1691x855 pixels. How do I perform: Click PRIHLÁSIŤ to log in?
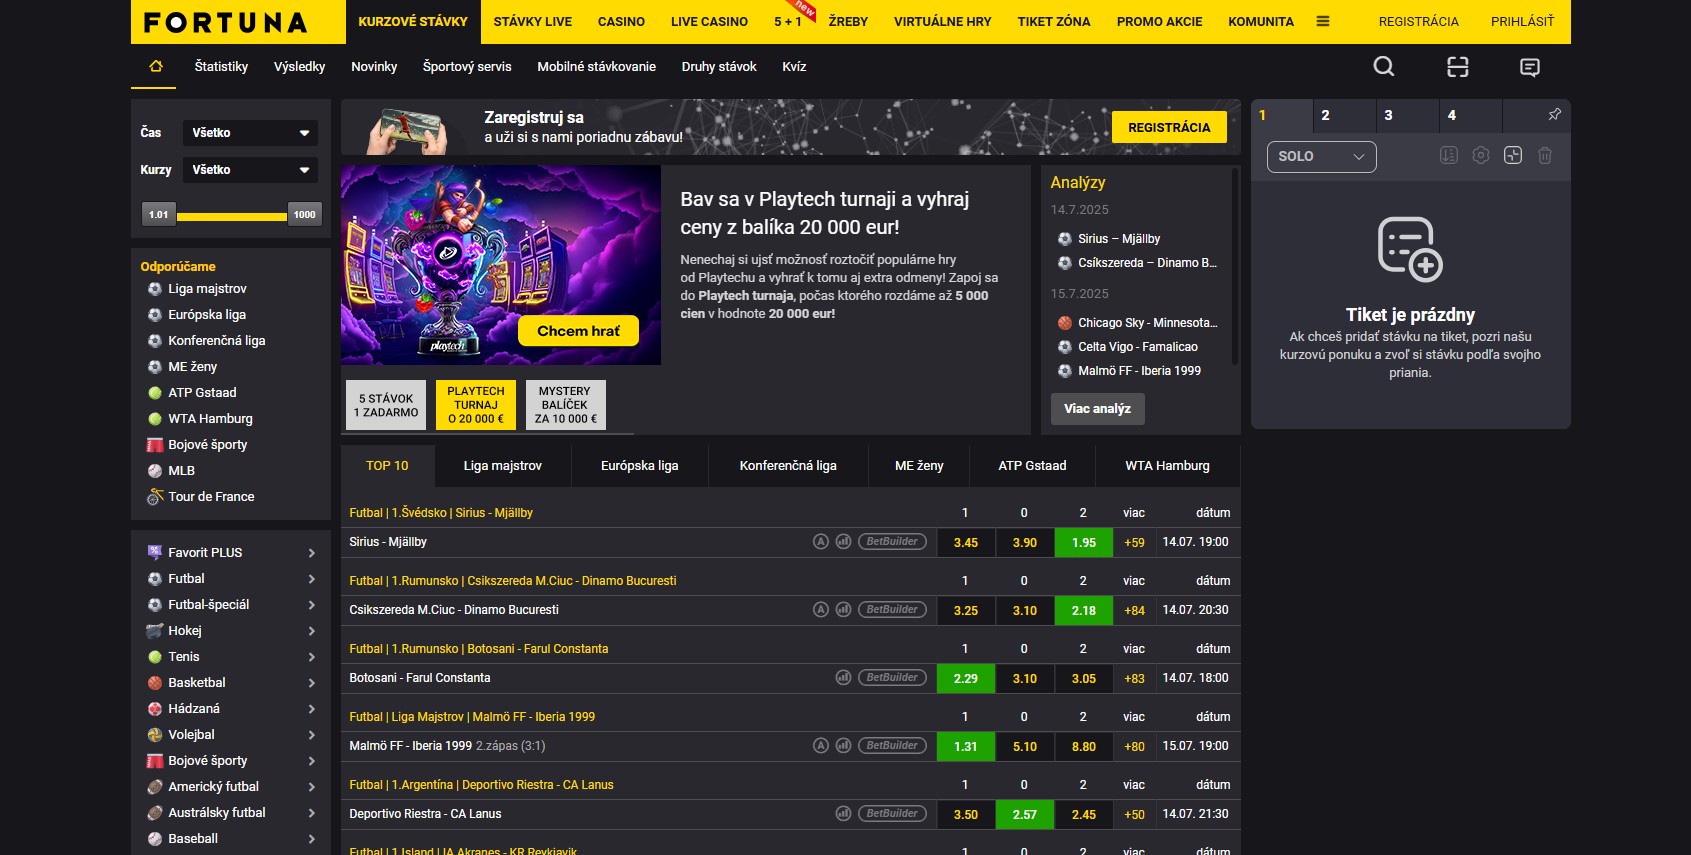click(1523, 22)
